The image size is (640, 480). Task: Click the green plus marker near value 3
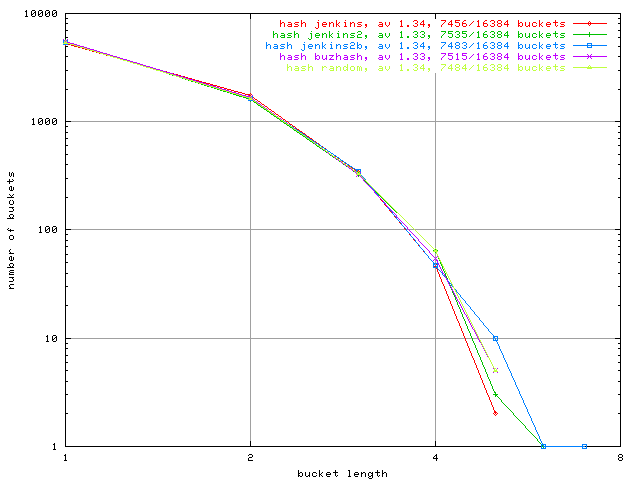[496, 395]
